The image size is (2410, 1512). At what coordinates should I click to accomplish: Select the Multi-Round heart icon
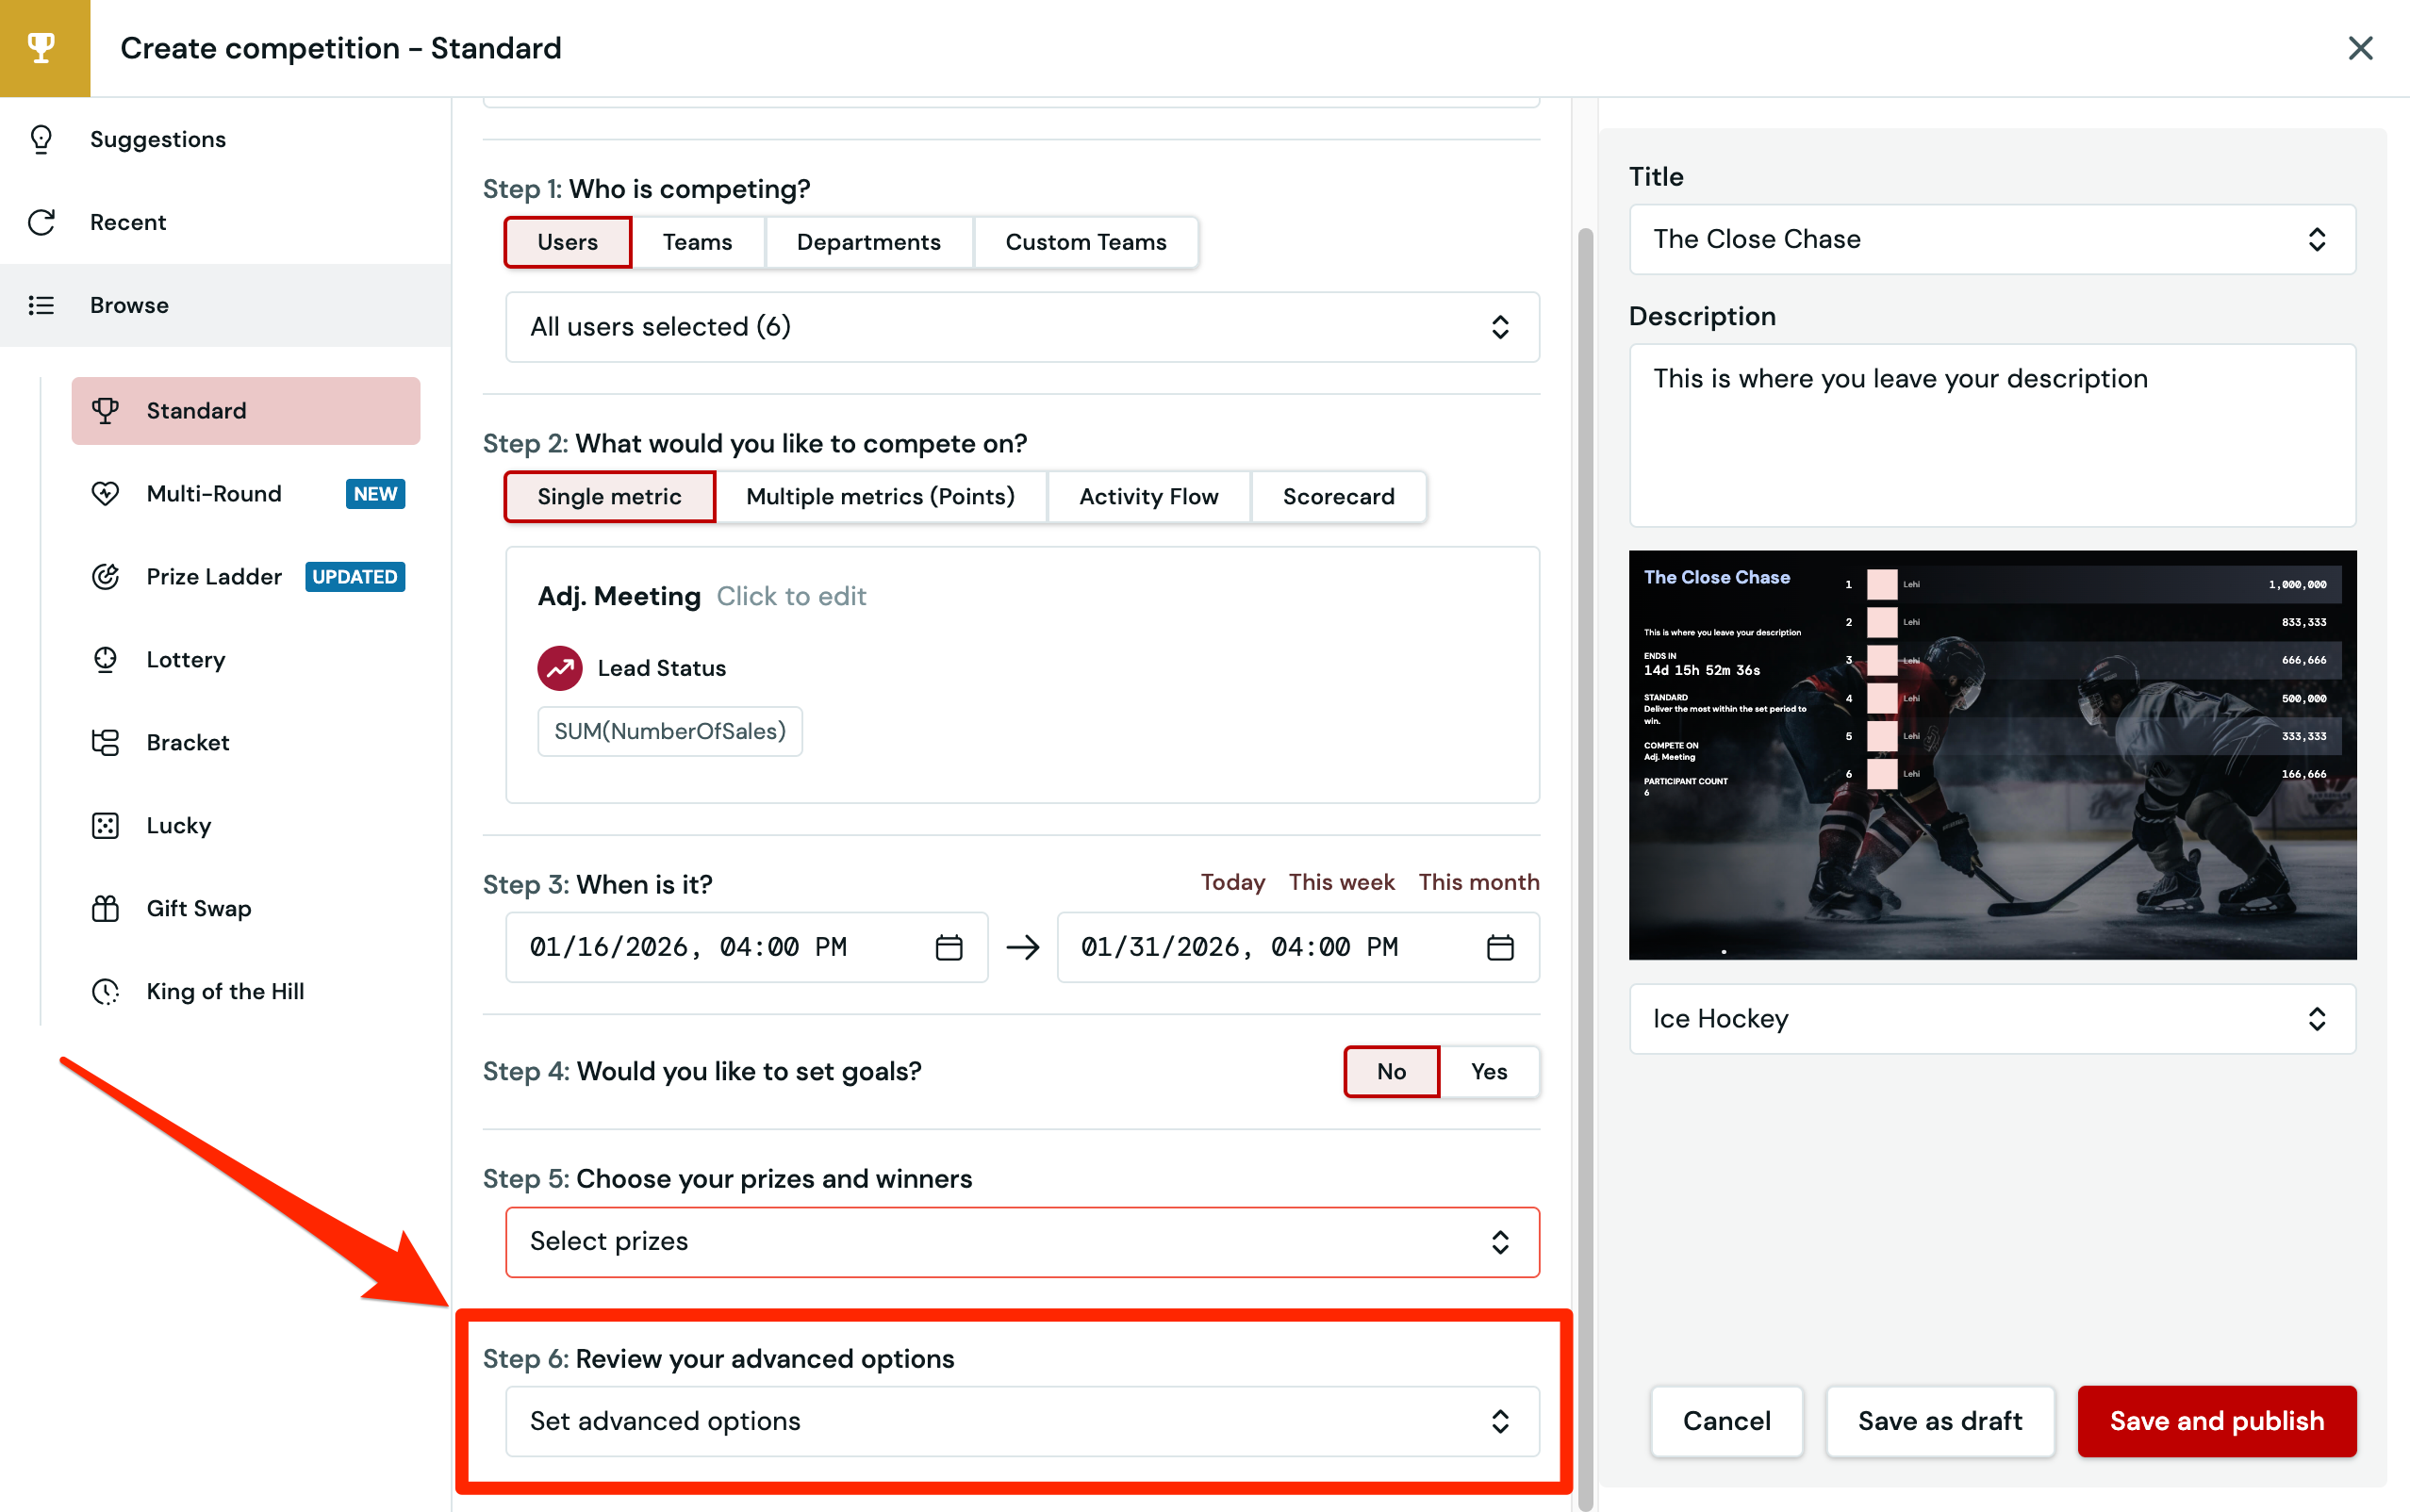point(105,494)
